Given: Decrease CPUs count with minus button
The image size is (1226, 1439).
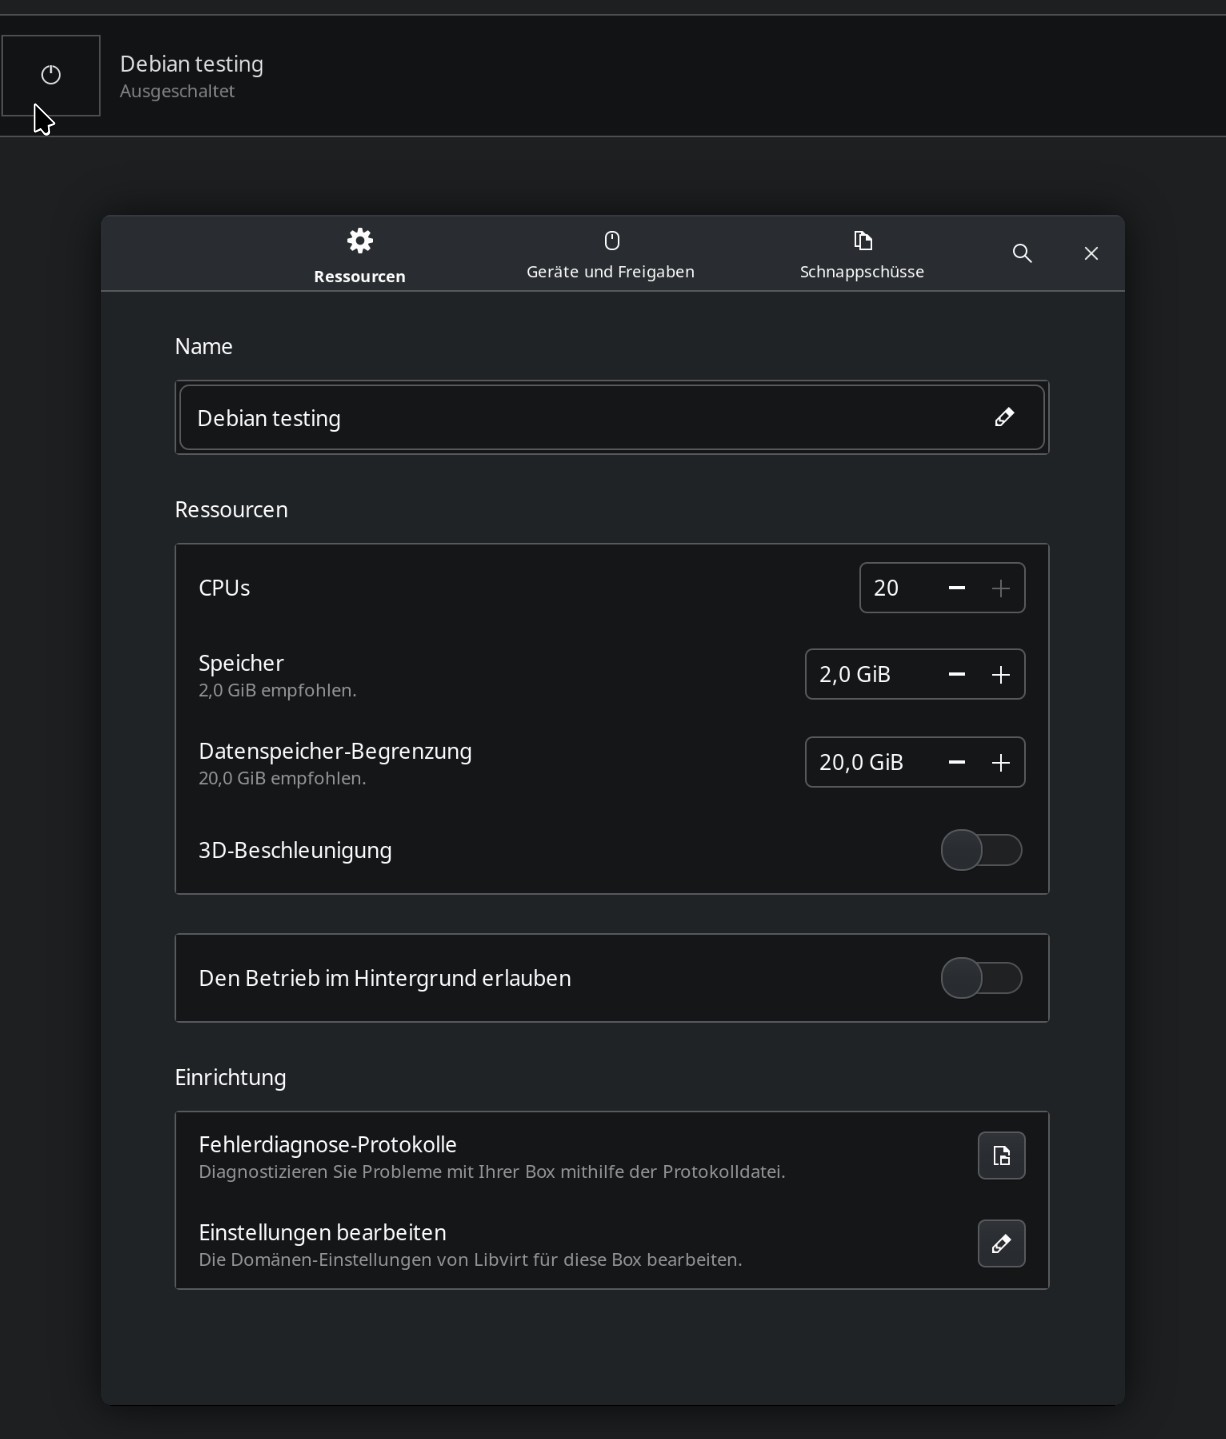Looking at the screenshot, I should point(957,588).
